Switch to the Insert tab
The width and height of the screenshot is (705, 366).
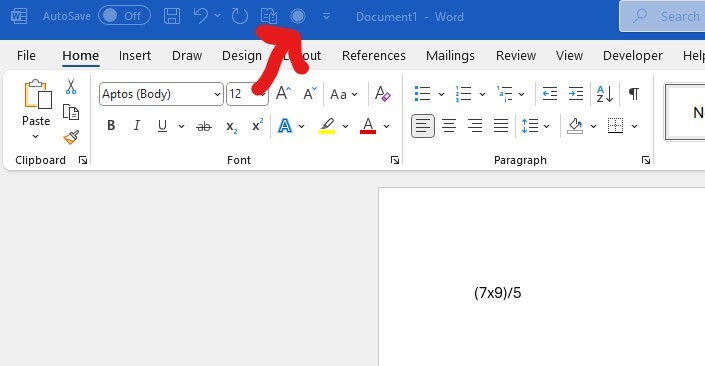tap(134, 56)
